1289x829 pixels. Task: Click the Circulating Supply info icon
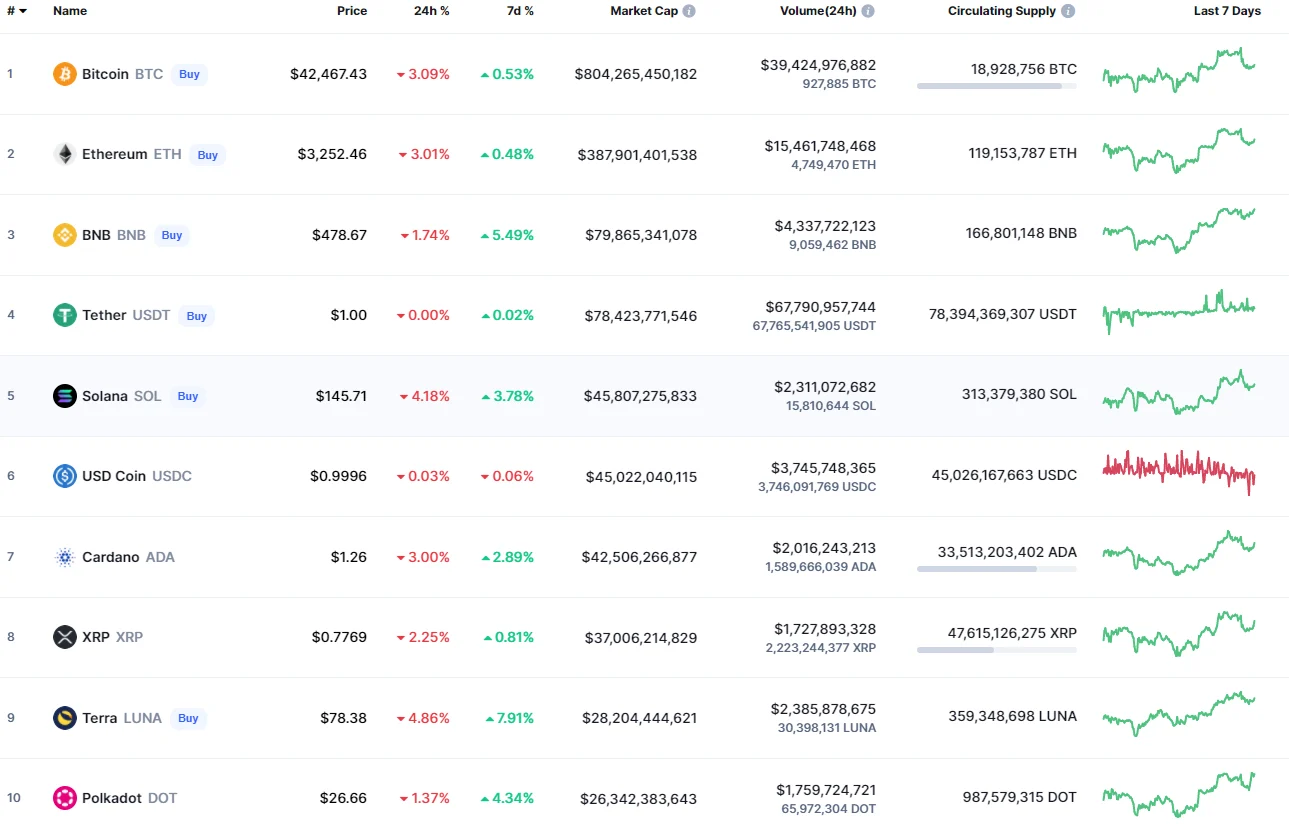1068,11
